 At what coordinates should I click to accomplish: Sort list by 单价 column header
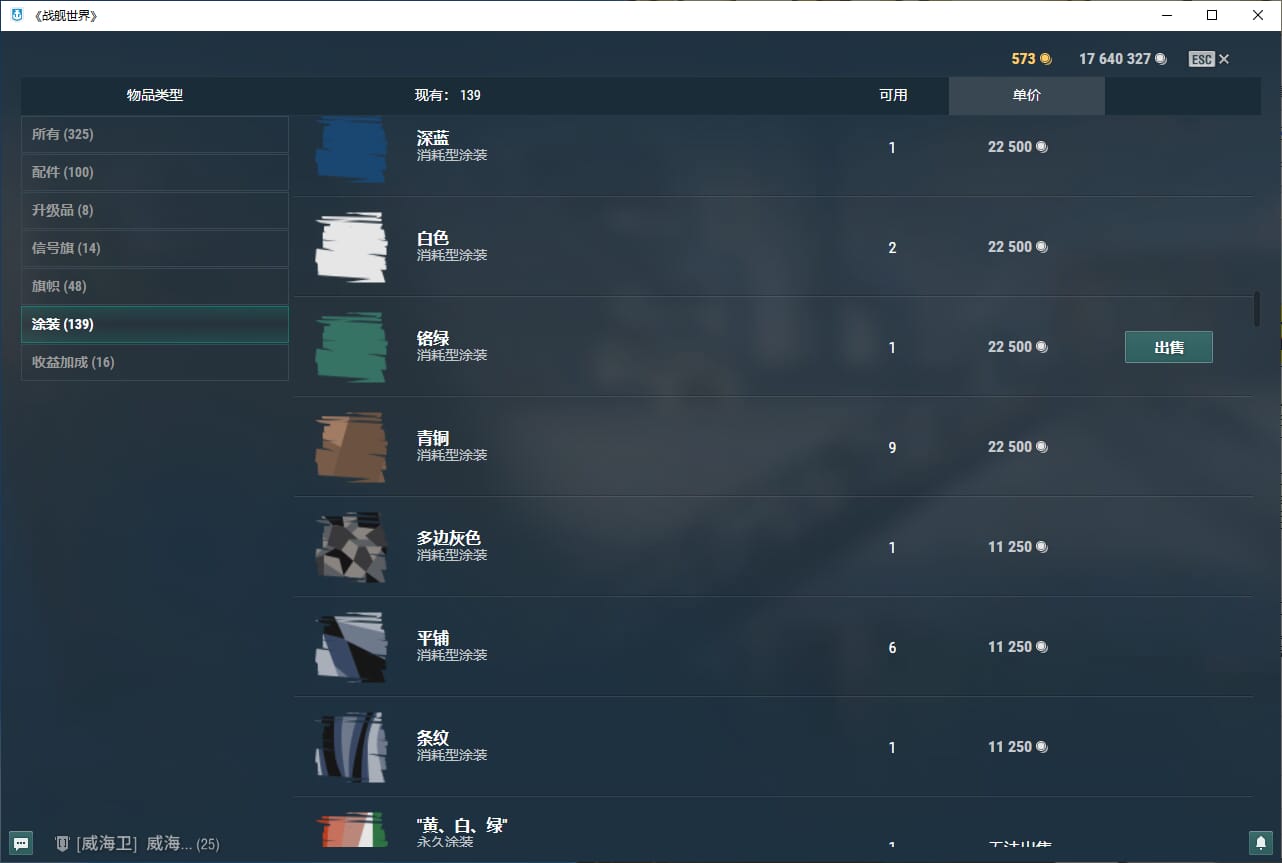click(x=1026, y=95)
